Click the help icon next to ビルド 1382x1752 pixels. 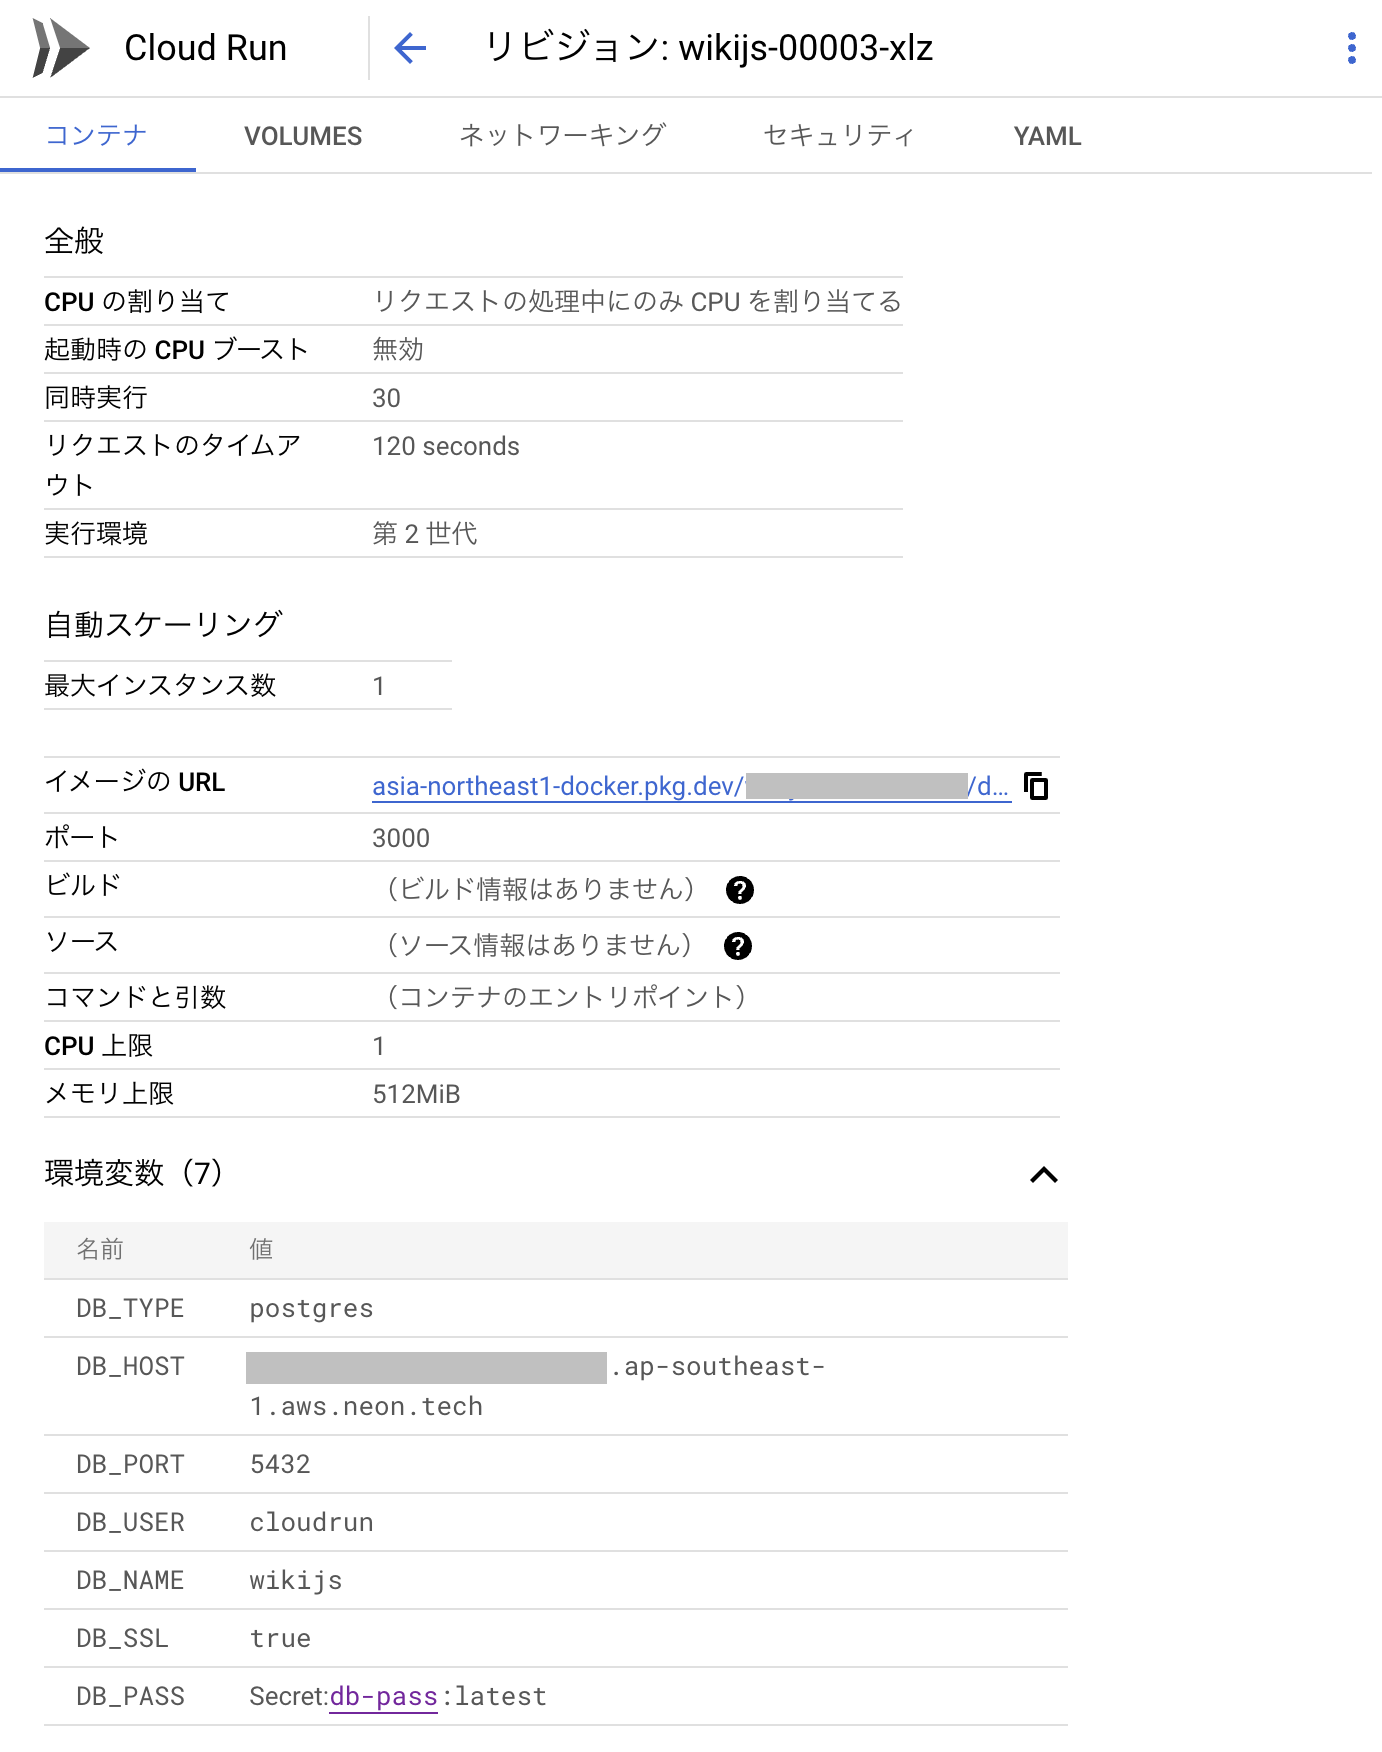tap(738, 890)
